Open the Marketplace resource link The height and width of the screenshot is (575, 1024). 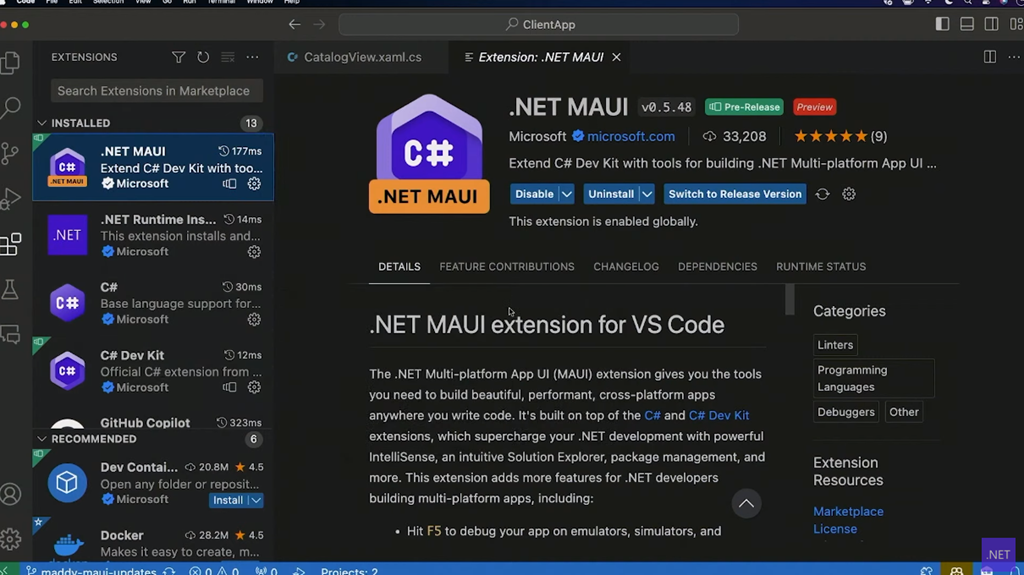pyautogui.click(x=848, y=512)
